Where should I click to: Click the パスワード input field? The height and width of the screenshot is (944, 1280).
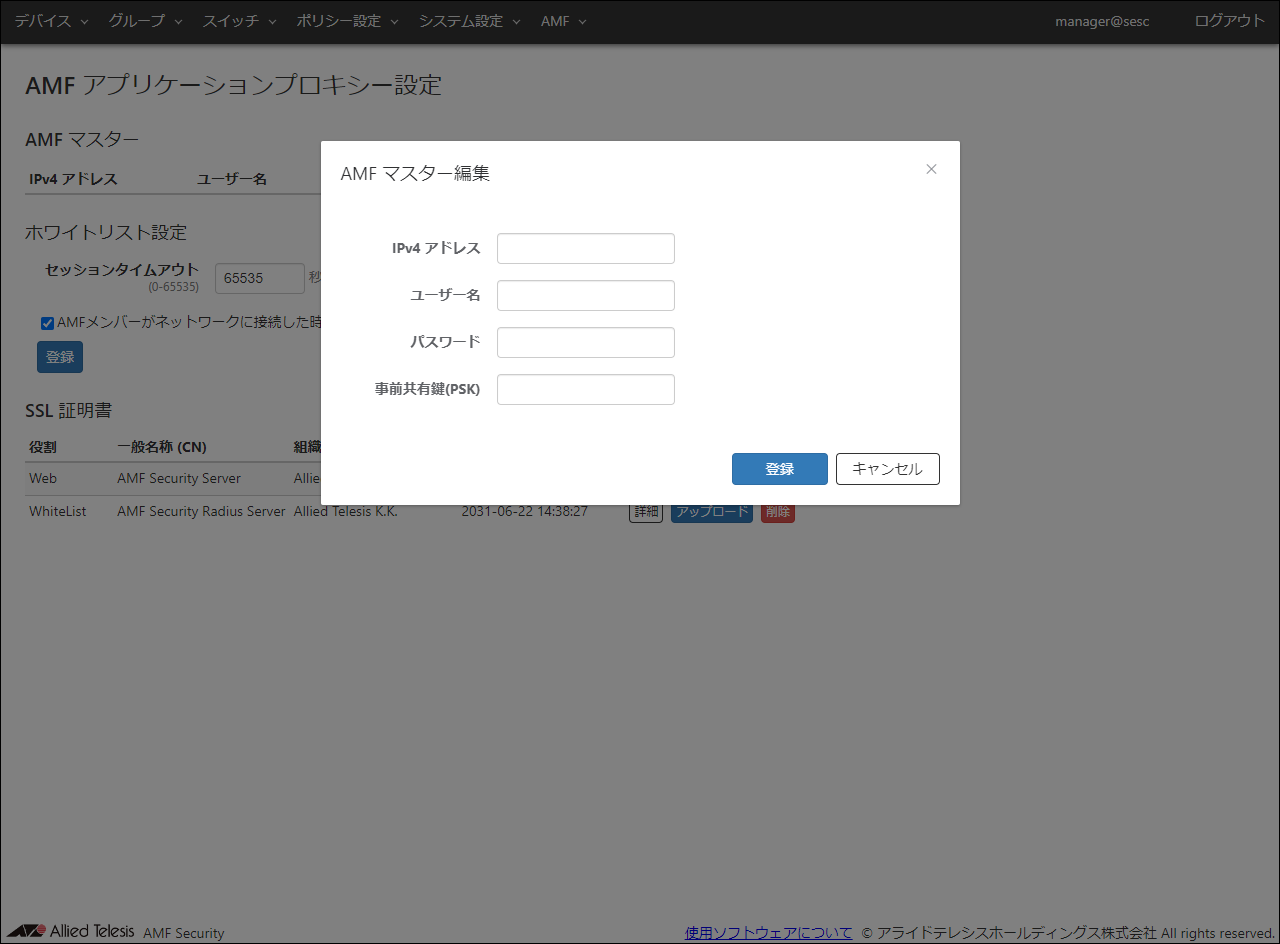(585, 342)
